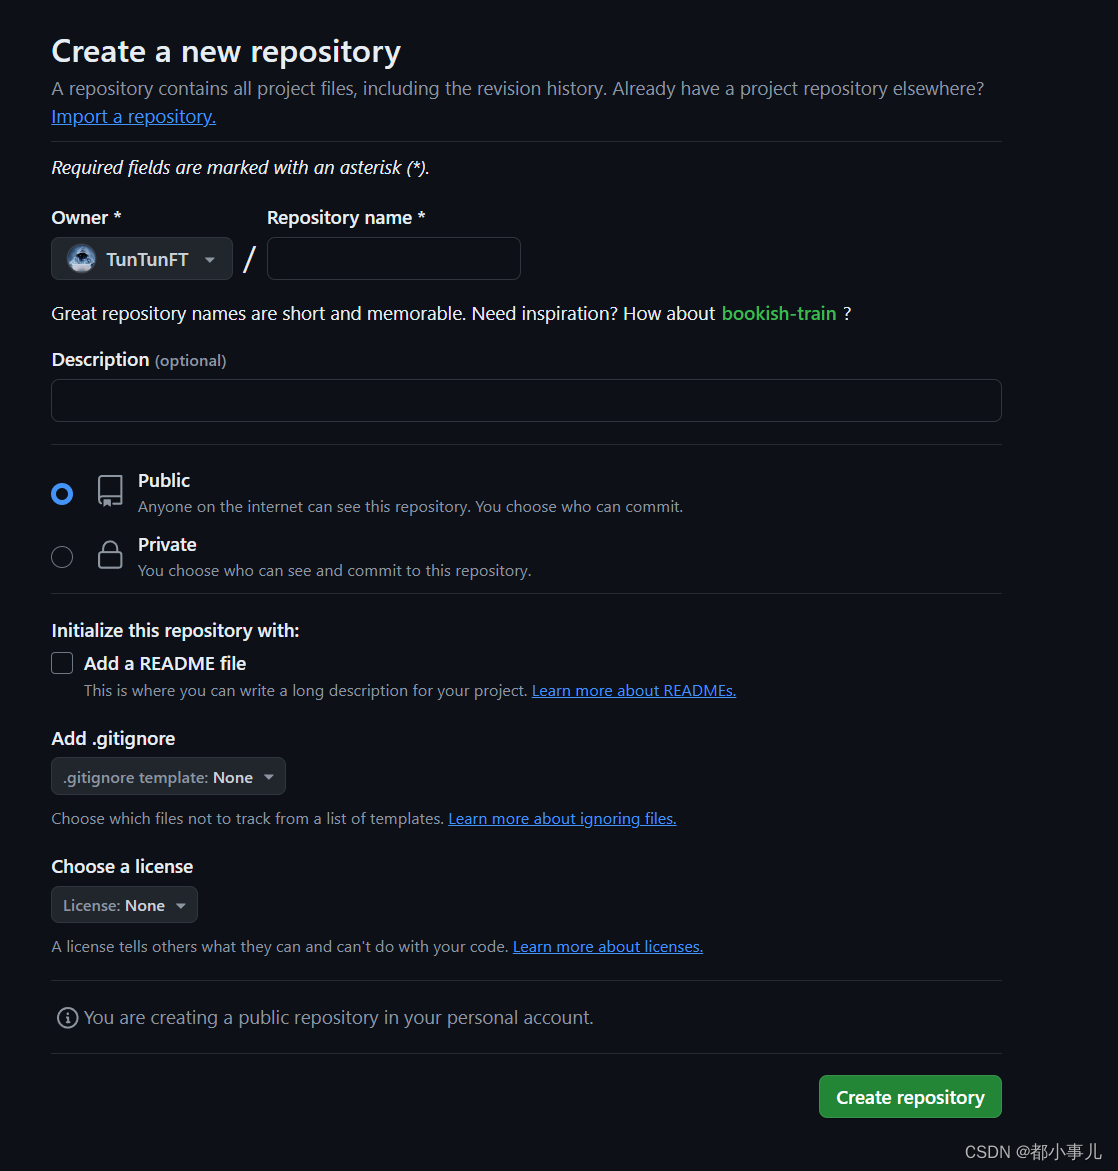Open the License None dropdown

[x=124, y=905]
